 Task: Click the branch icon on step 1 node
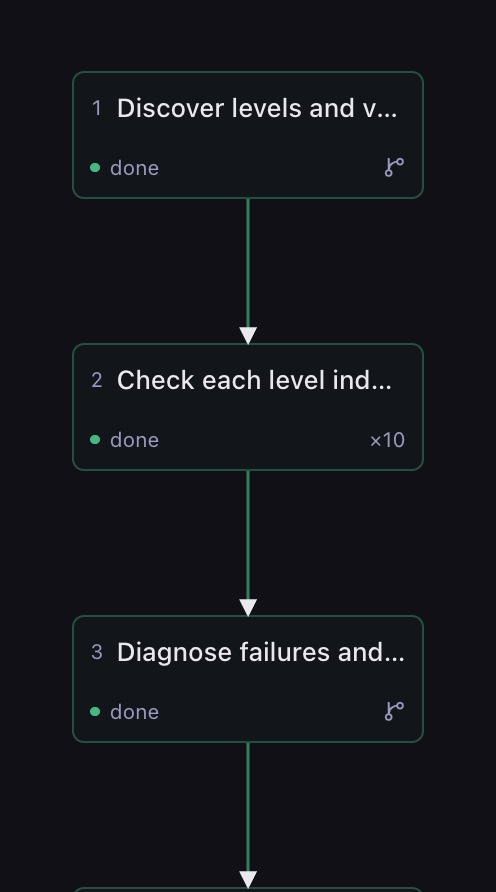click(394, 167)
